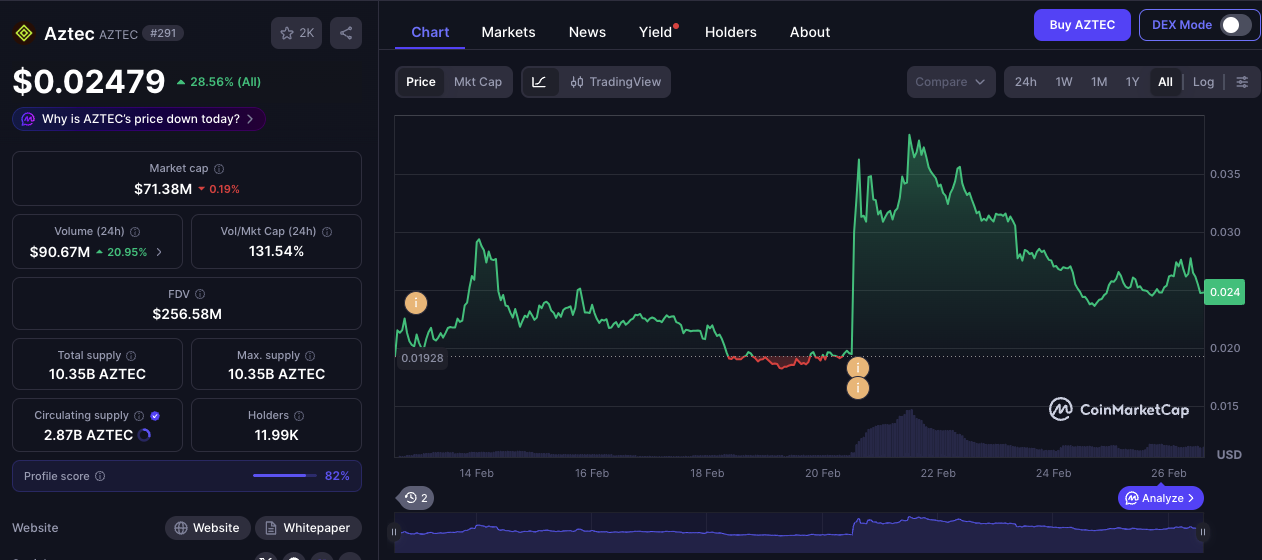This screenshot has width=1262, height=560.
Task: Click the right handle of chart range slider
Action: click(1203, 532)
